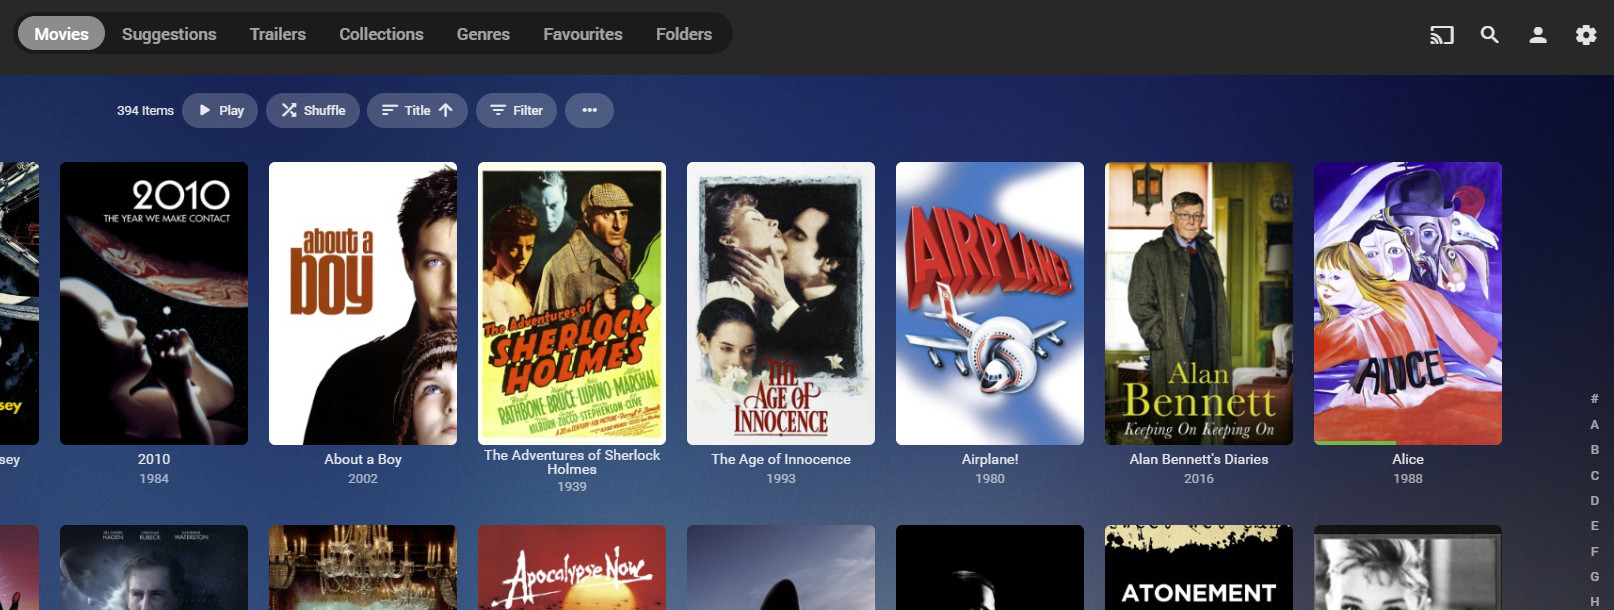Image resolution: width=1614 pixels, height=610 pixels.
Task: Switch to the Favourites tab
Action: [x=583, y=34]
